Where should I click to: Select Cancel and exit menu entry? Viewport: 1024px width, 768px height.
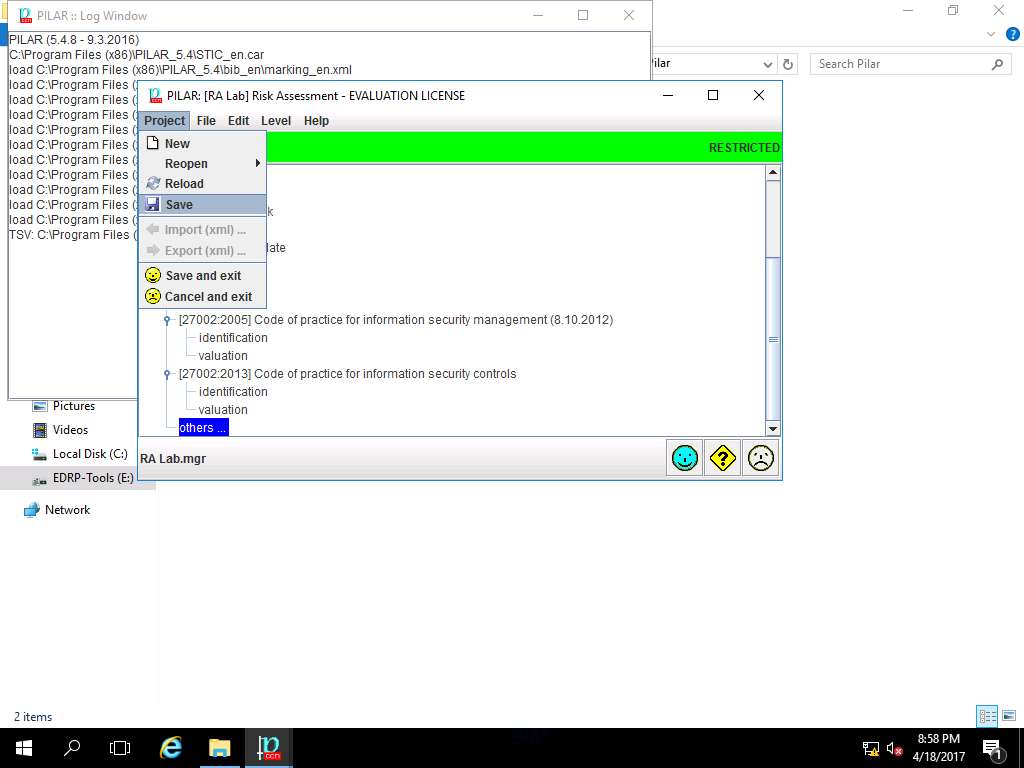click(202, 296)
